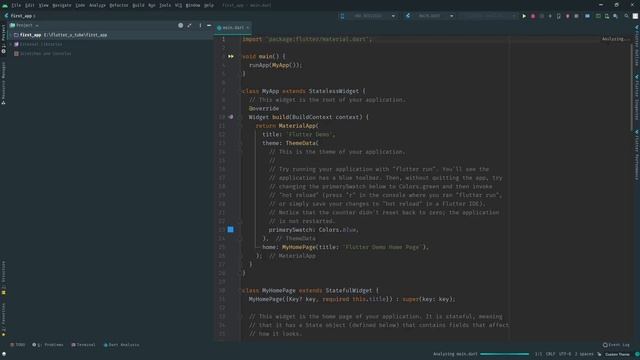The width and height of the screenshot is (640, 360).
Task: Click line number 1 in the gutter
Action: click(223, 39)
